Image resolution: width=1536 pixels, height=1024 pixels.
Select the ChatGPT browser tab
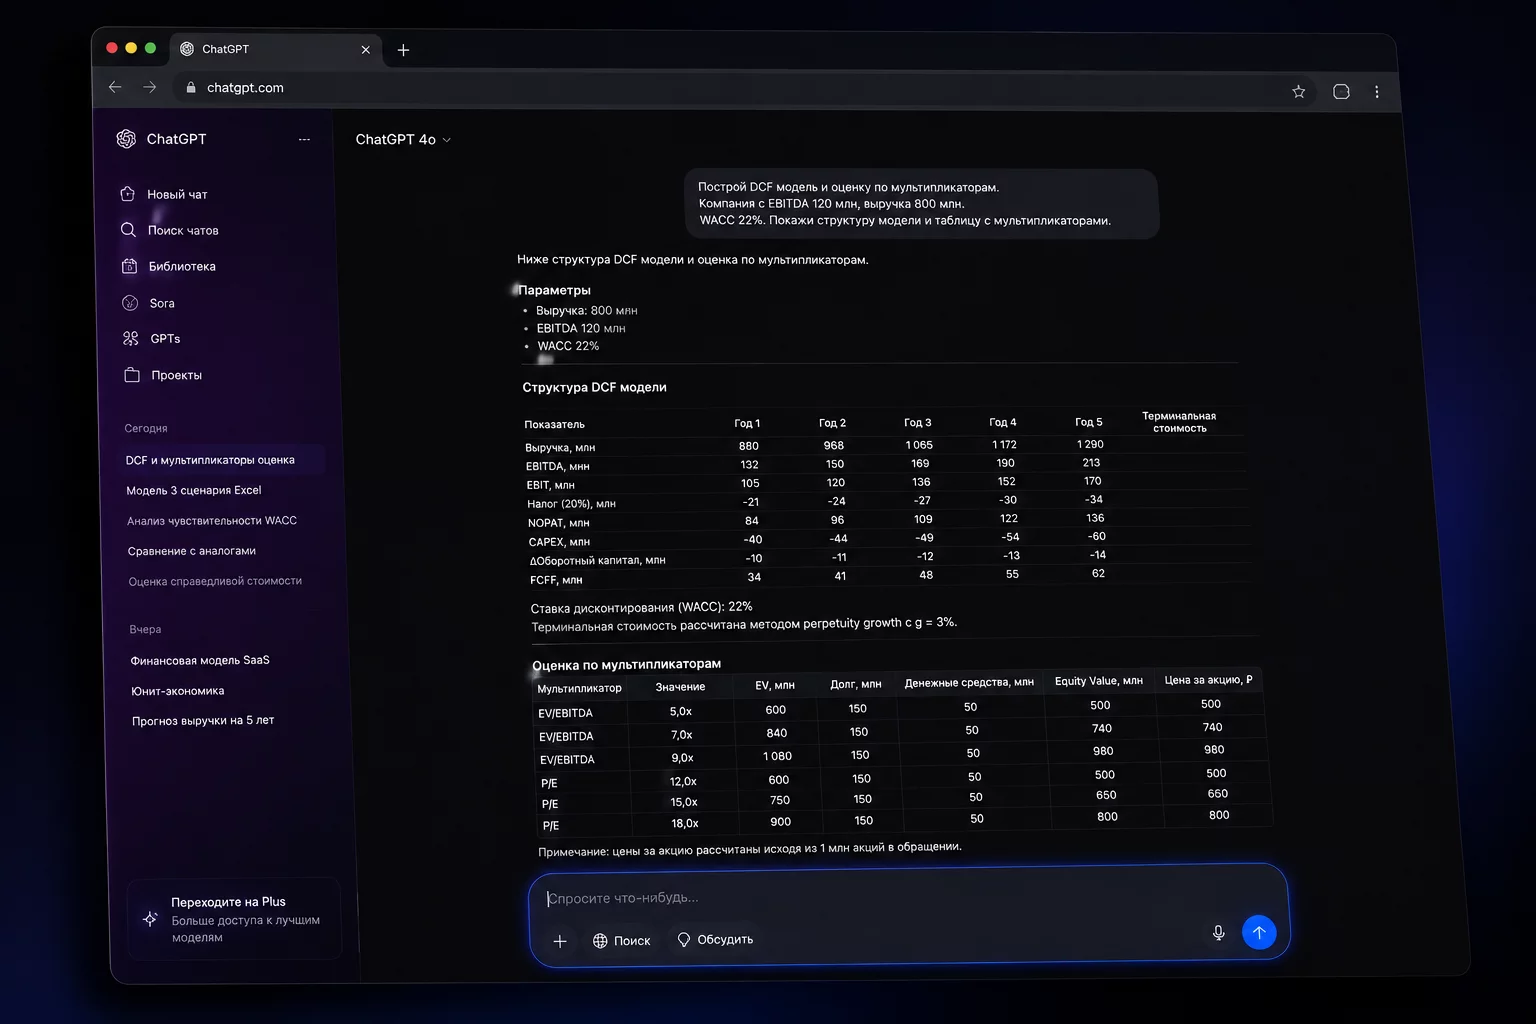(275, 49)
